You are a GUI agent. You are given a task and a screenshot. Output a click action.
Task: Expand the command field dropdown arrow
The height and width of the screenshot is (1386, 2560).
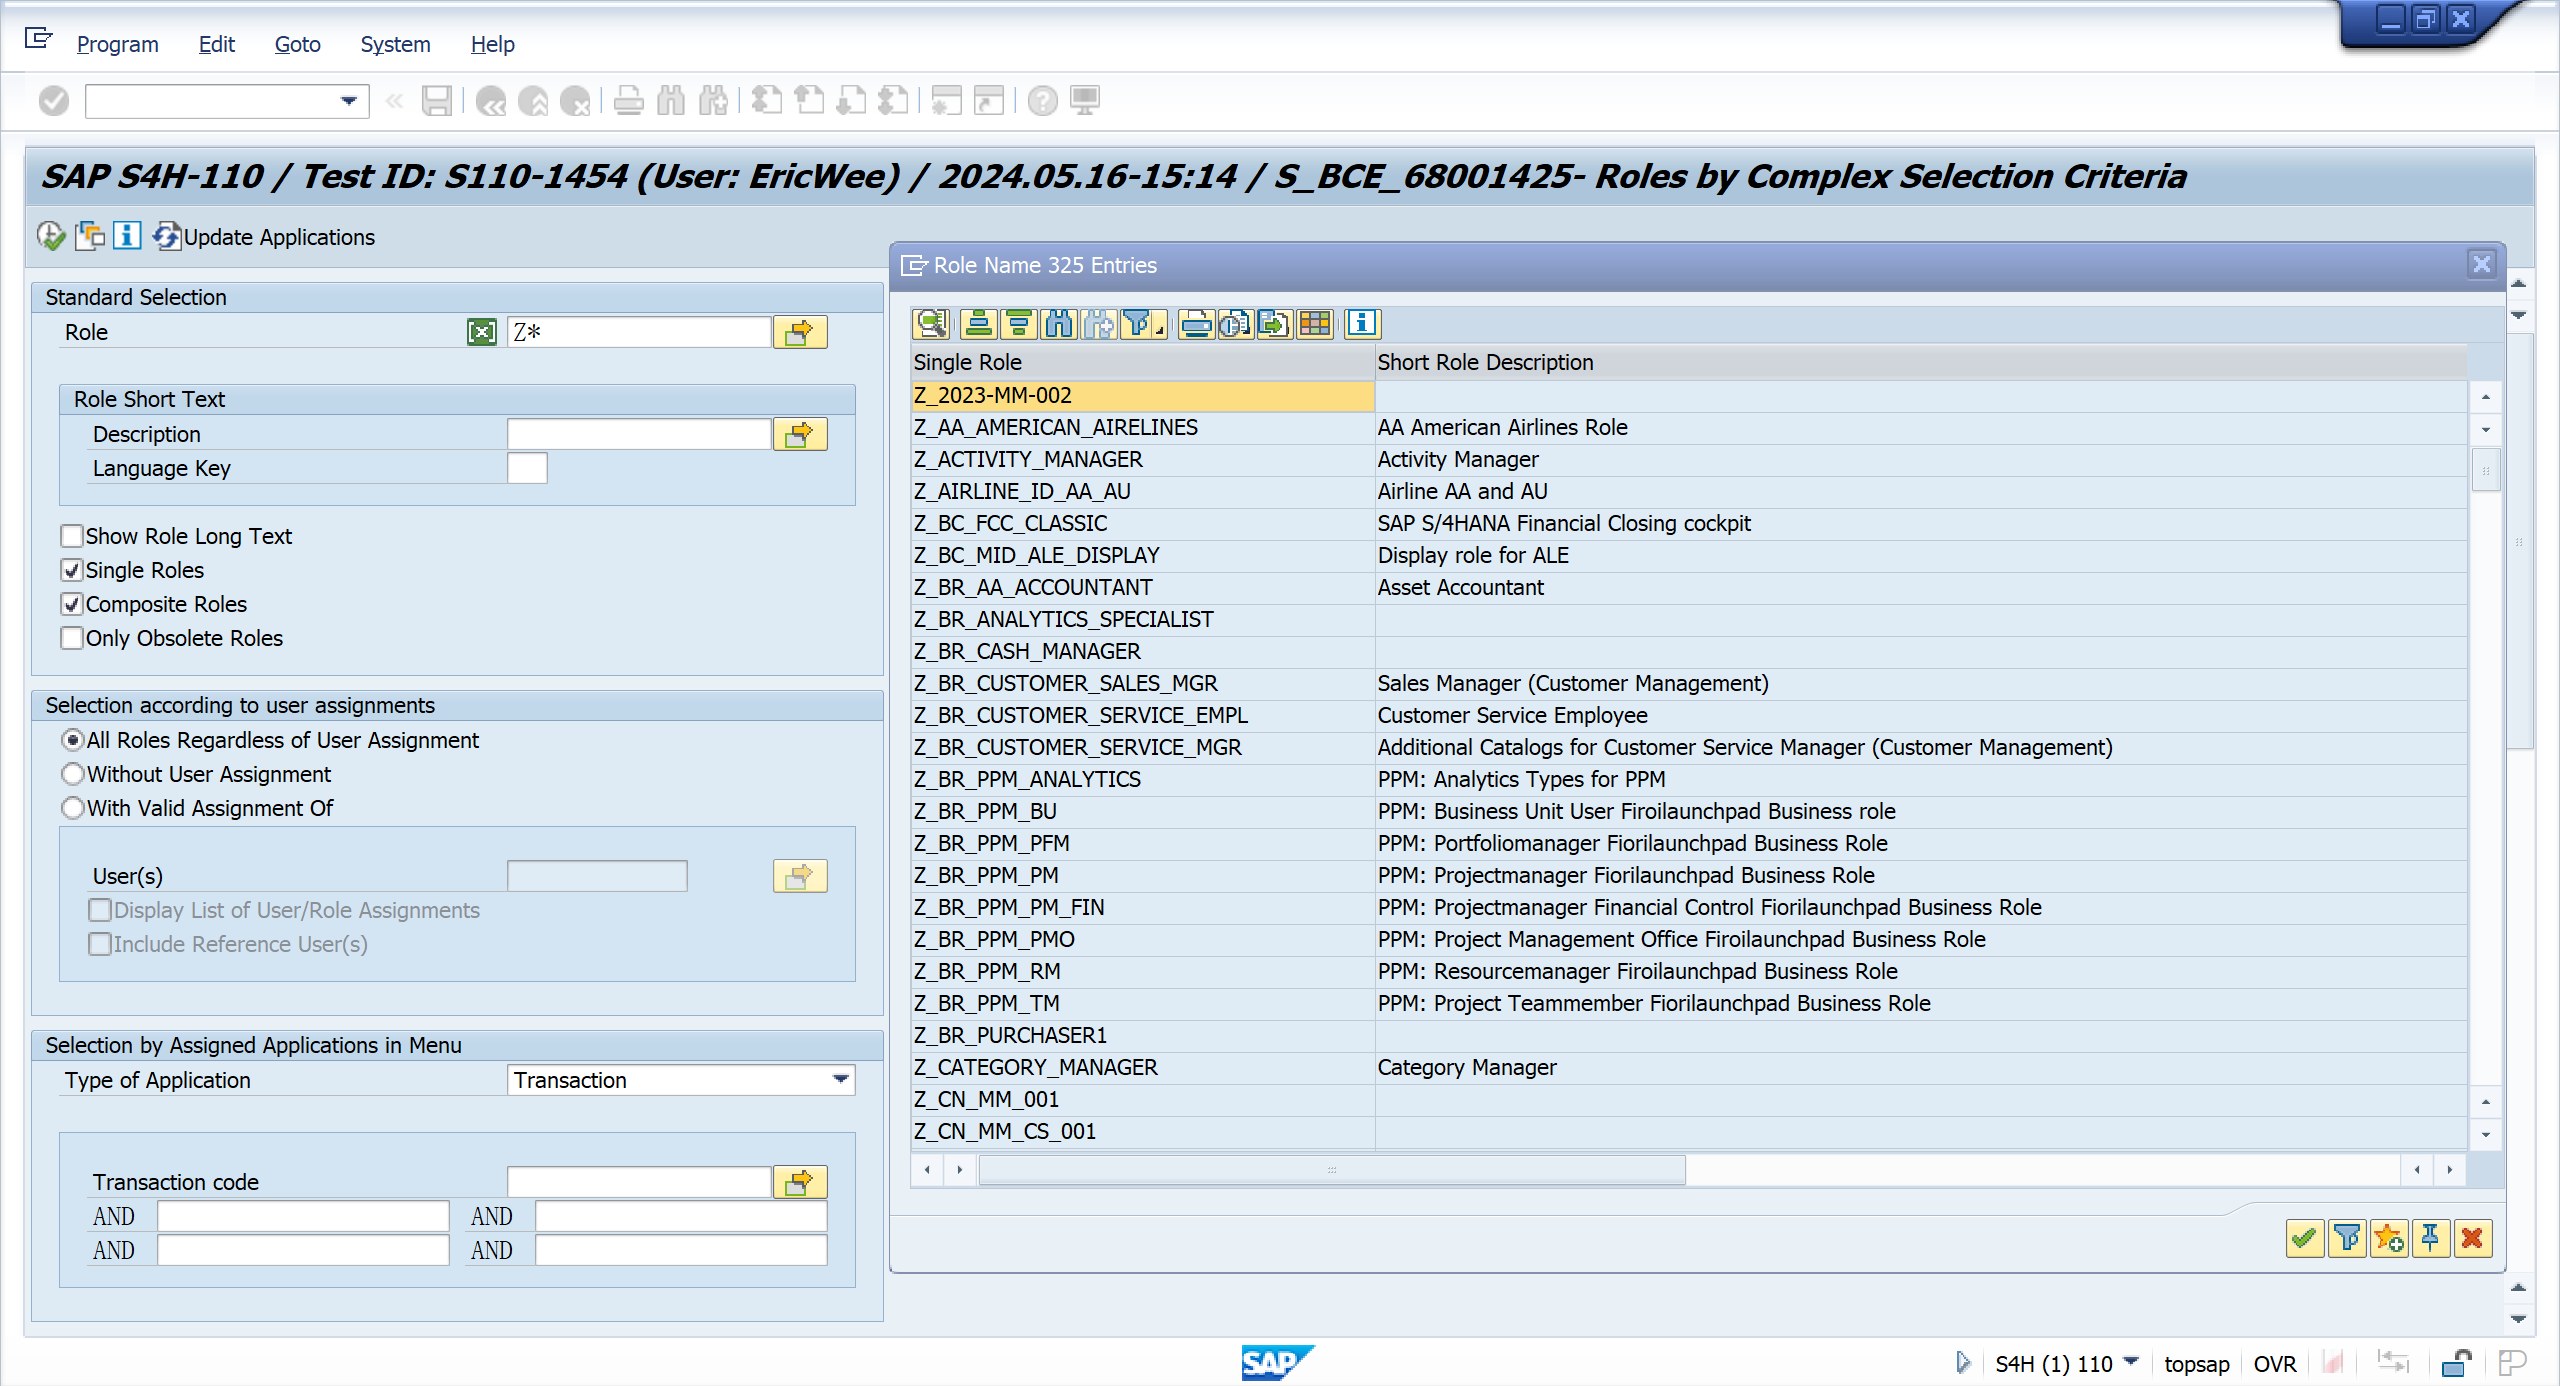(x=348, y=101)
